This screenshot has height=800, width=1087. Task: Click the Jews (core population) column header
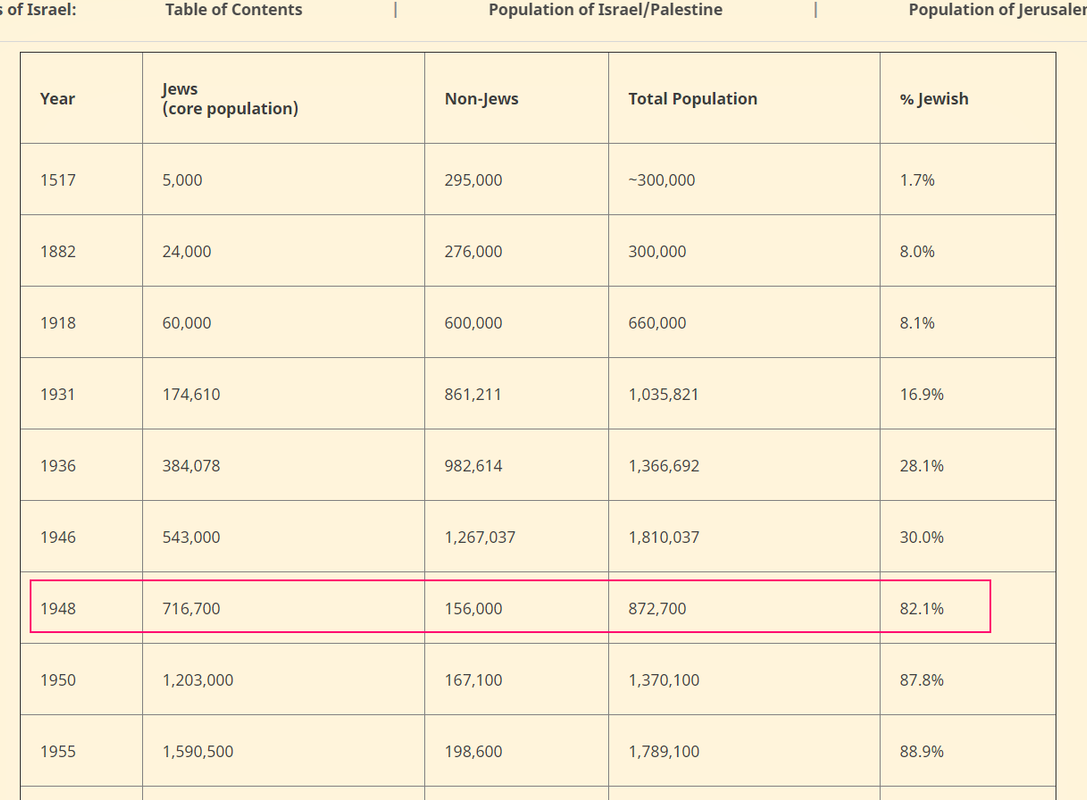click(x=284, y=98)
